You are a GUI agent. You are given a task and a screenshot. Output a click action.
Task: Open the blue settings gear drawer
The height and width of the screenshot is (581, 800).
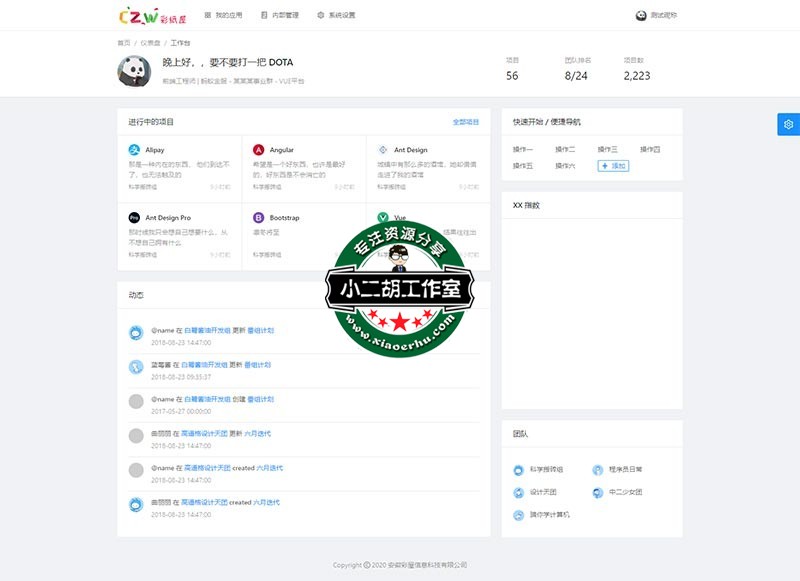click(x=788, y=124)
